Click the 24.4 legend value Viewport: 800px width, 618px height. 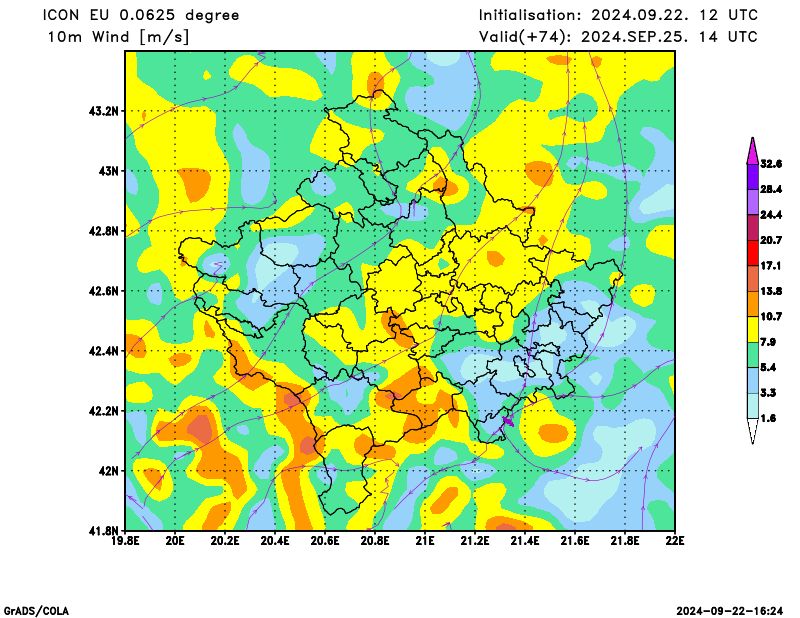pos(771,215)
